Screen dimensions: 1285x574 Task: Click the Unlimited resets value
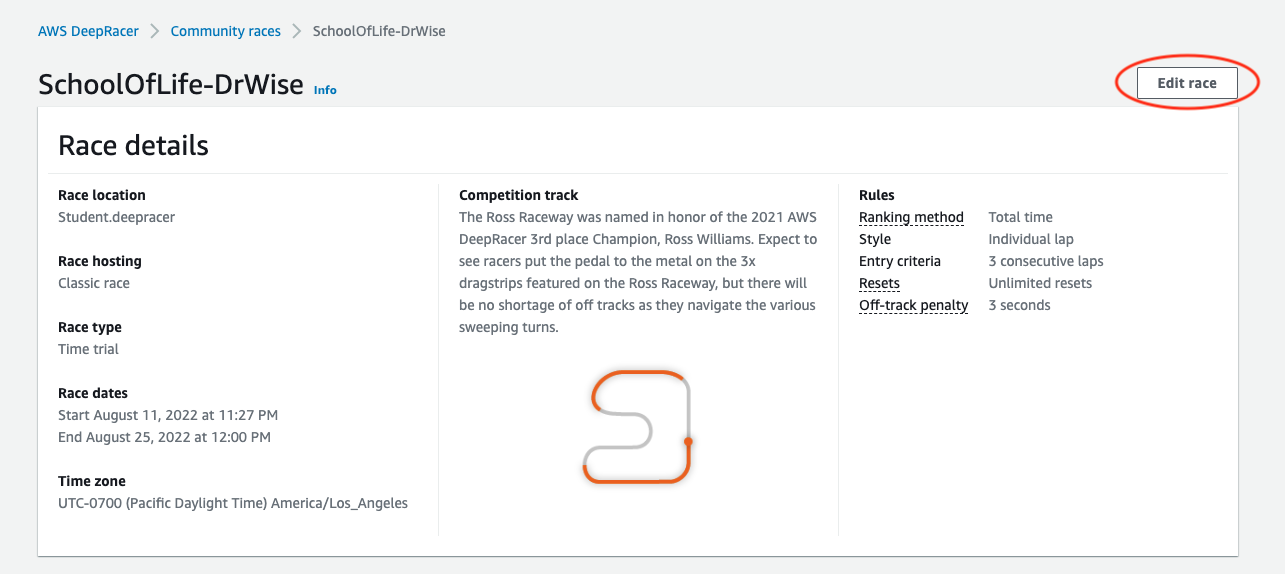tap(1039, 283)
